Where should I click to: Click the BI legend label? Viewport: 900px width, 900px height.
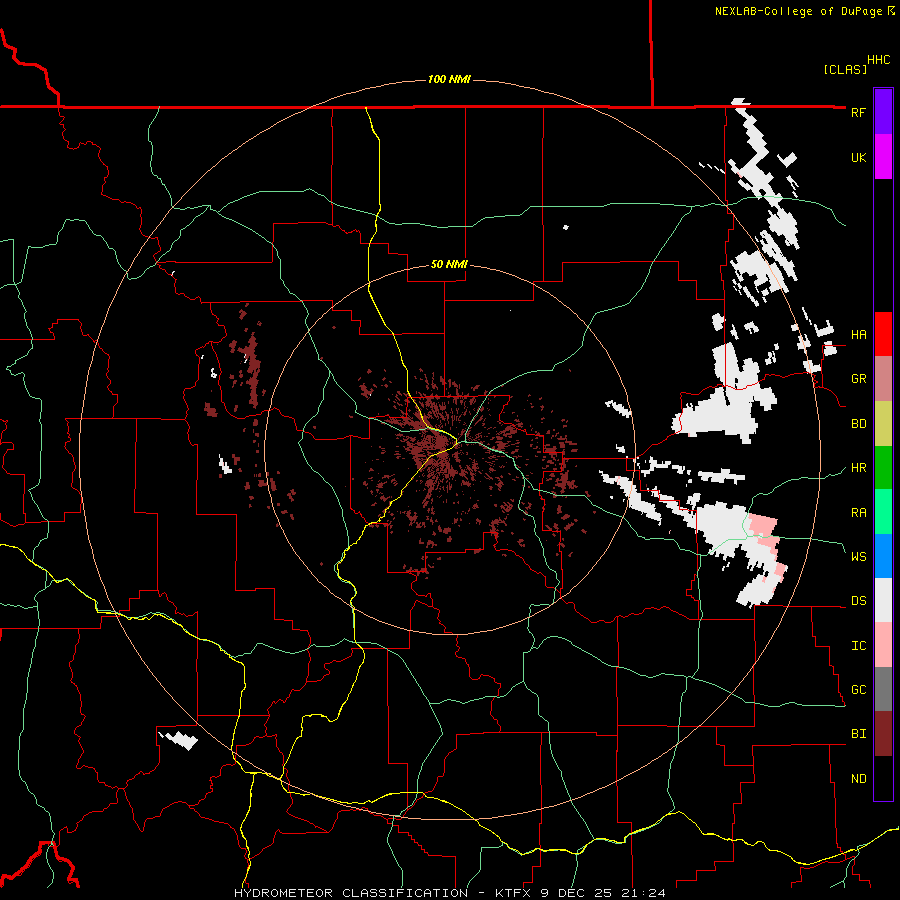[858, 734]
